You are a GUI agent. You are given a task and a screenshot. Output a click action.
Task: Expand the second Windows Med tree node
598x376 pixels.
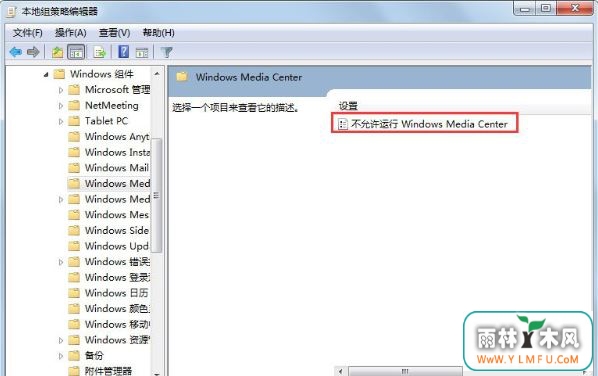point(61,199)
